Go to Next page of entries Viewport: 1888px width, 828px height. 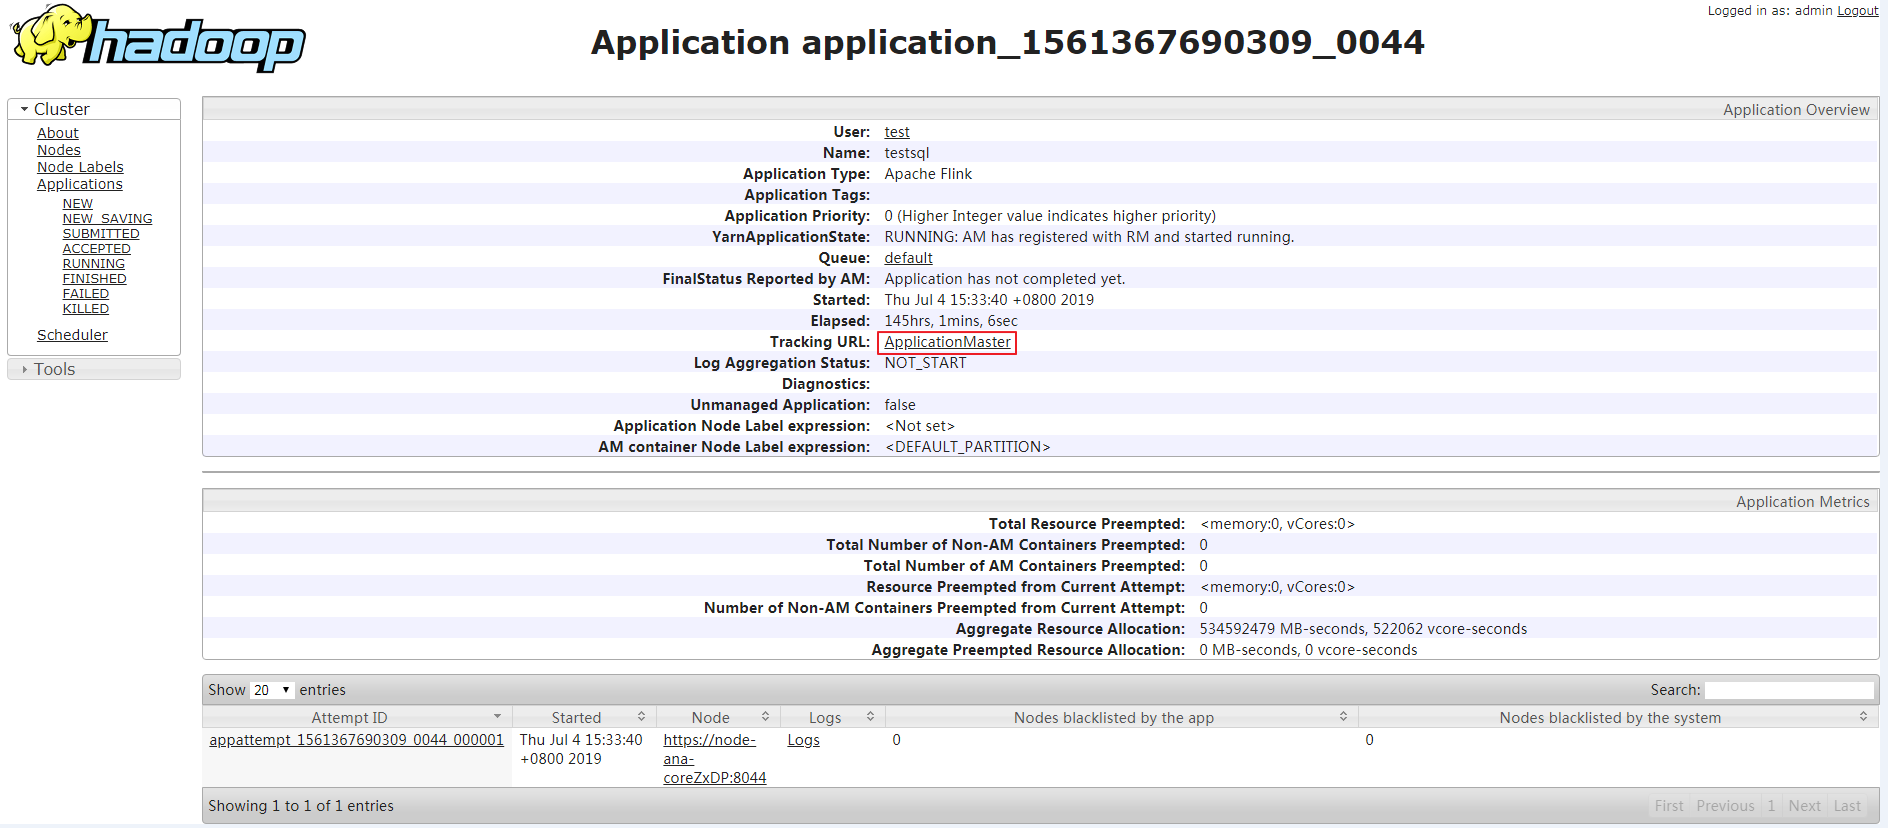(x=1804, y=806)
